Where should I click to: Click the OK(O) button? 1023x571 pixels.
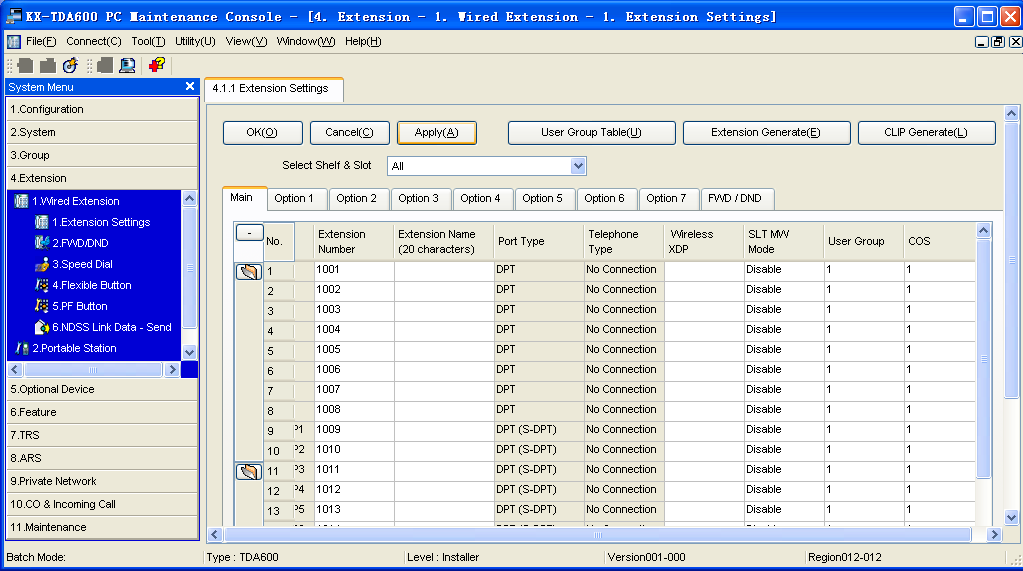coord(262,132)
